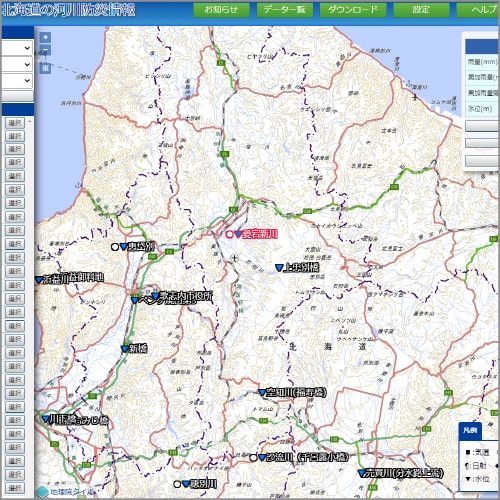
Task: Click the first 選択 button in list
Action: click(x=15, y=123)
